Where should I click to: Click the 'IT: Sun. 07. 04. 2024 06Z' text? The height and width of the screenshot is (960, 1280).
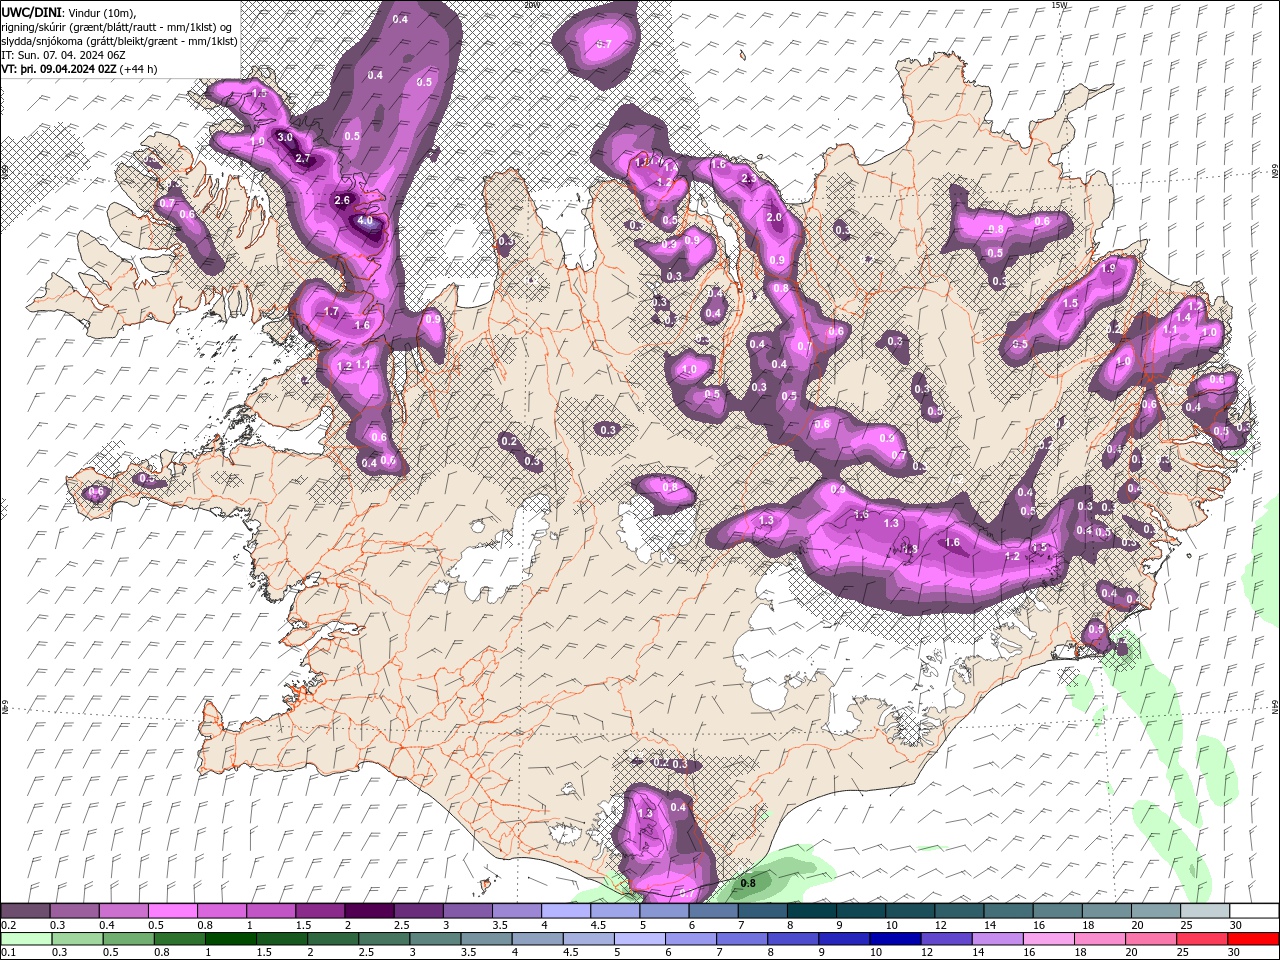63,55
